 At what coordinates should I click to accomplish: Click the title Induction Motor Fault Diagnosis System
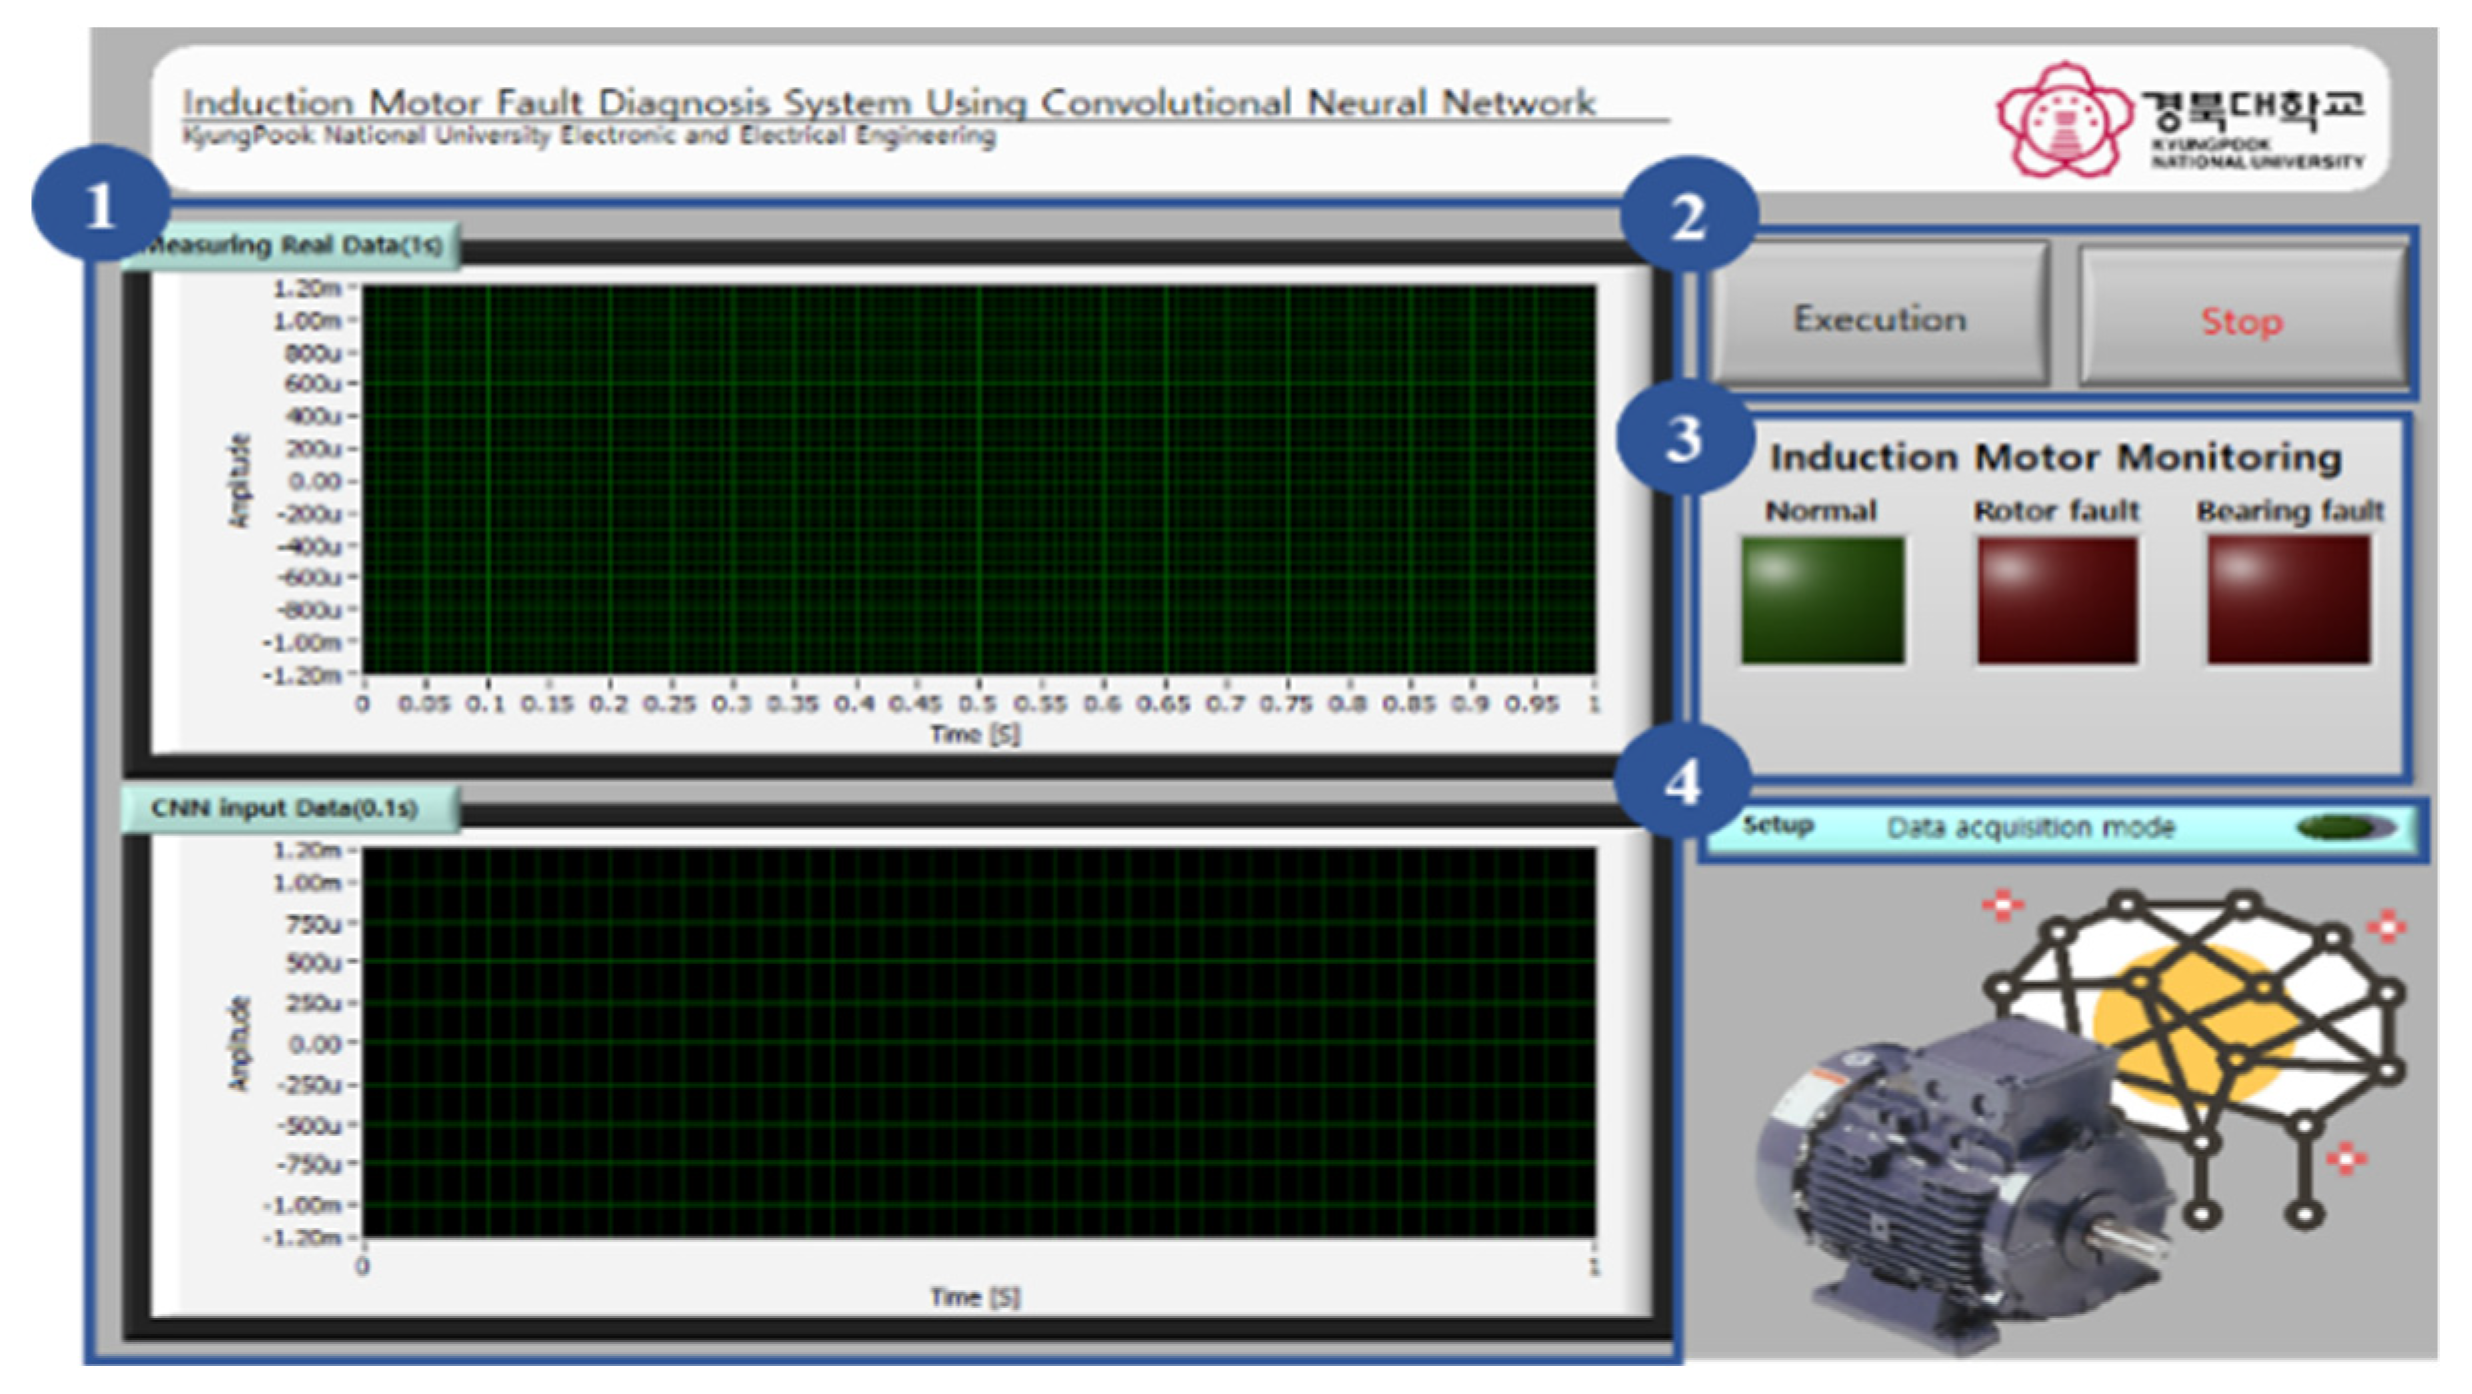click(x=888, y=102)
